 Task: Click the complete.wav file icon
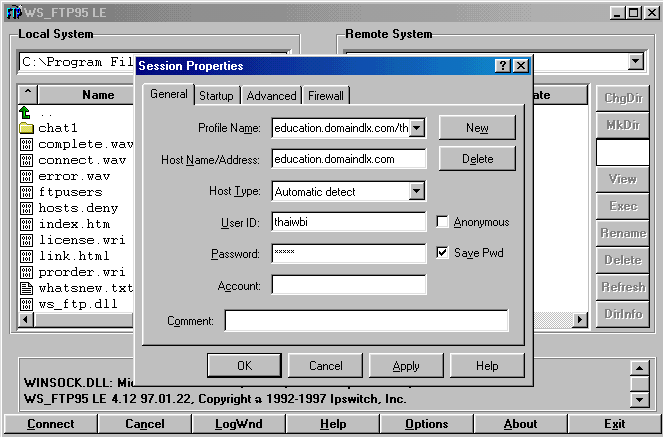[x=26, y=144]
